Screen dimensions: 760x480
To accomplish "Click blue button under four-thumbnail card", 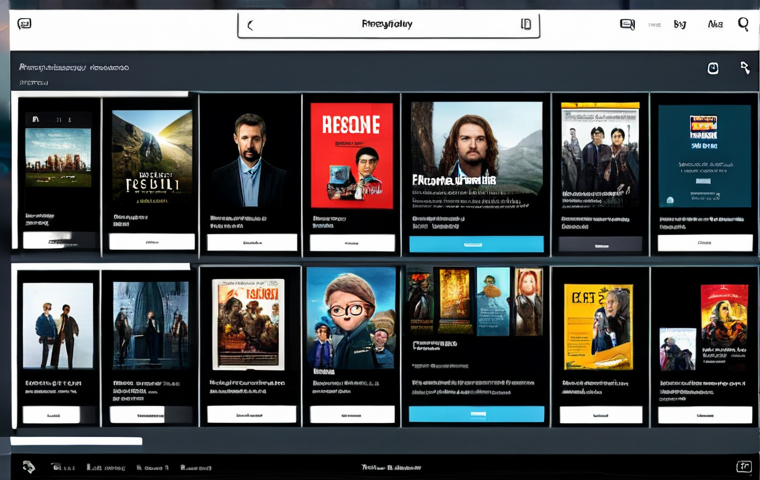I will (x=476, y=414).
